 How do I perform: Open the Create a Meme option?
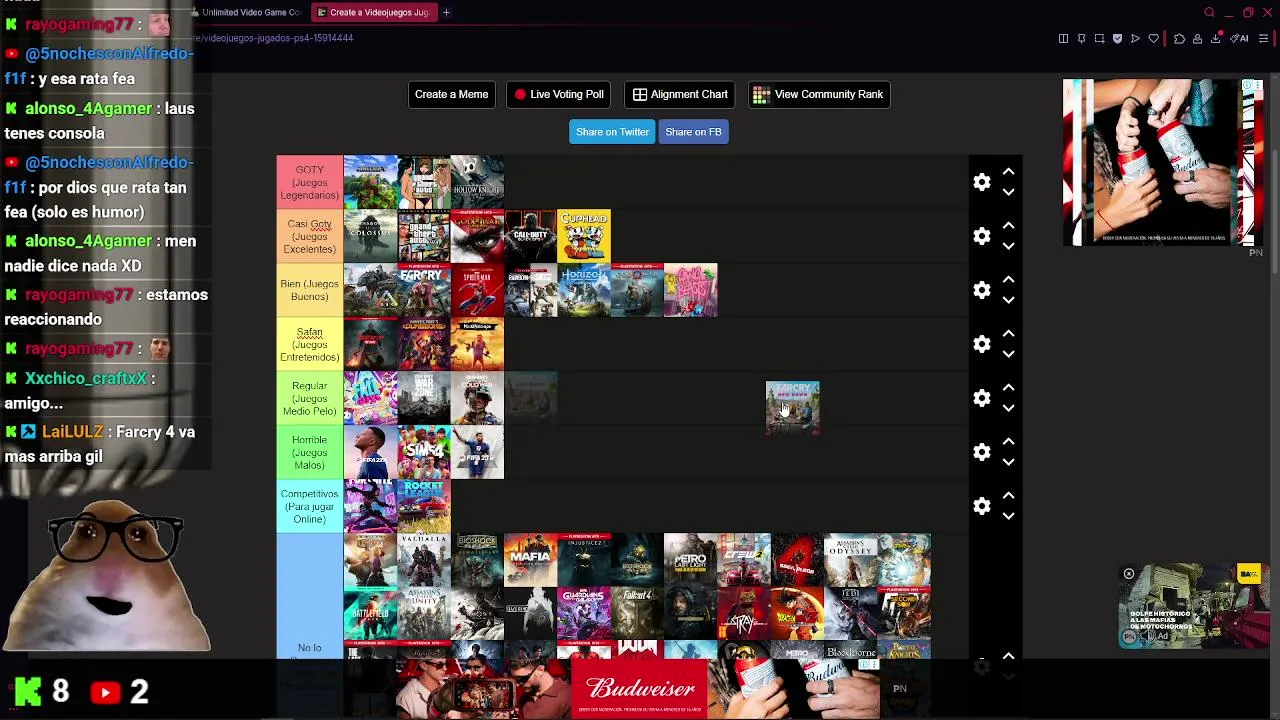[x=451, y=94]
